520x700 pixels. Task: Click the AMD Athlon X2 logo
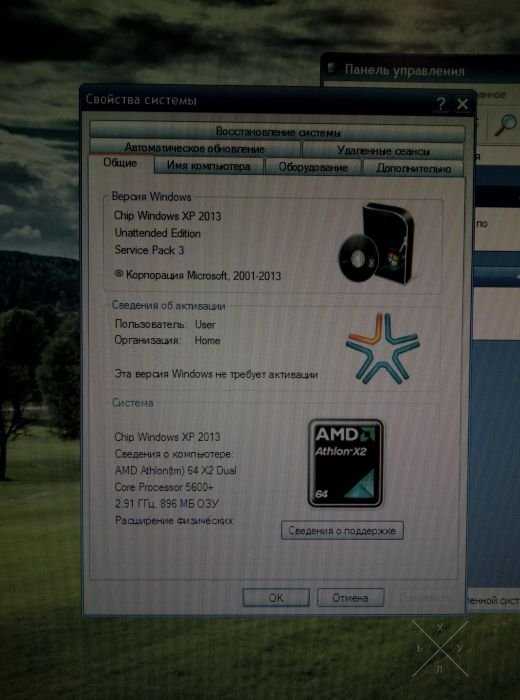345,463
